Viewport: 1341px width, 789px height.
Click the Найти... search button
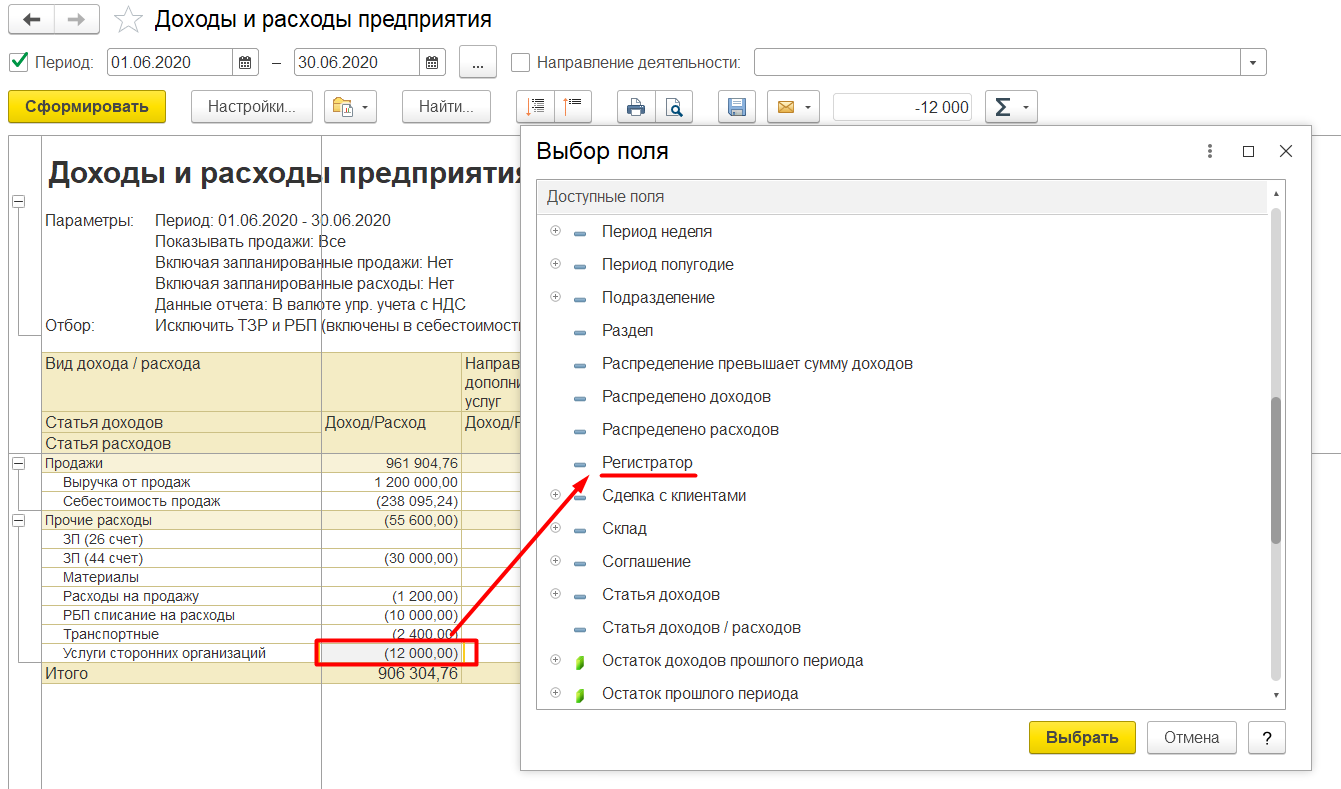[x=447, y=107]
